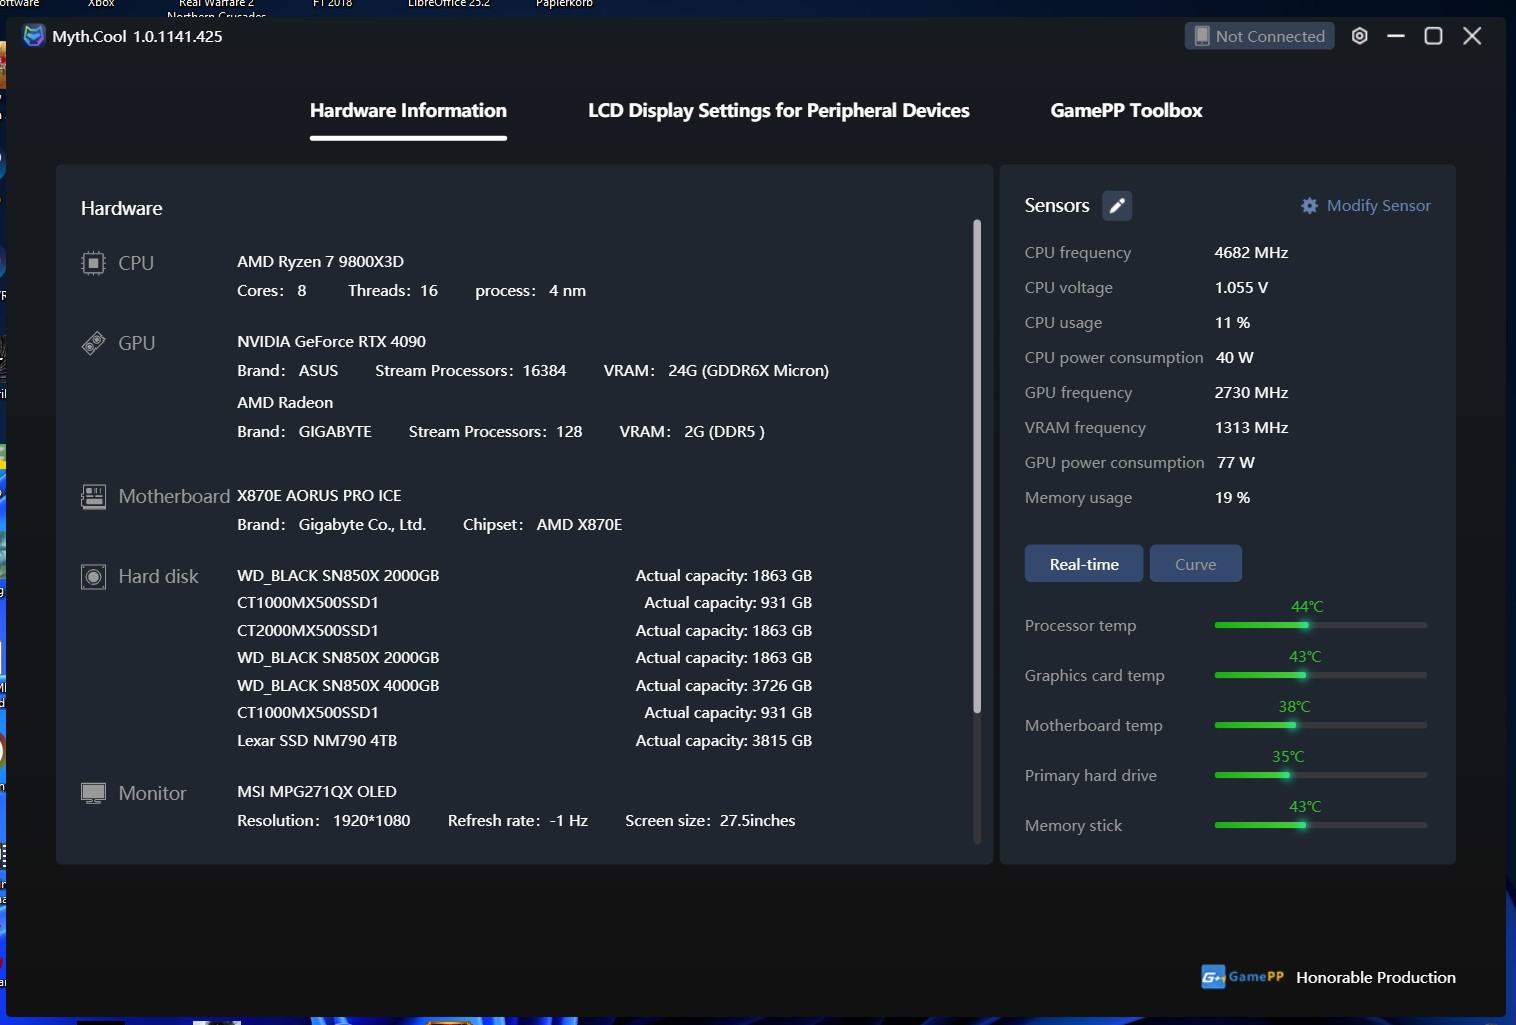1516x1025 pixels.
Task: Click the GPU graphics card icon
Action: pyautogui.click(x=93, y=343)
